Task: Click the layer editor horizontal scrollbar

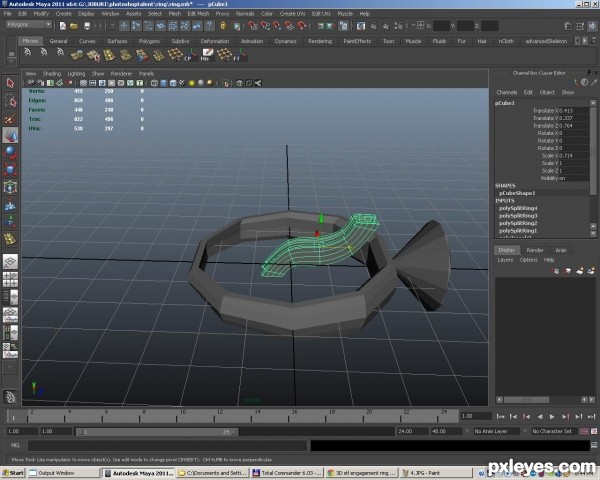Action: click(x=526, y=400)
